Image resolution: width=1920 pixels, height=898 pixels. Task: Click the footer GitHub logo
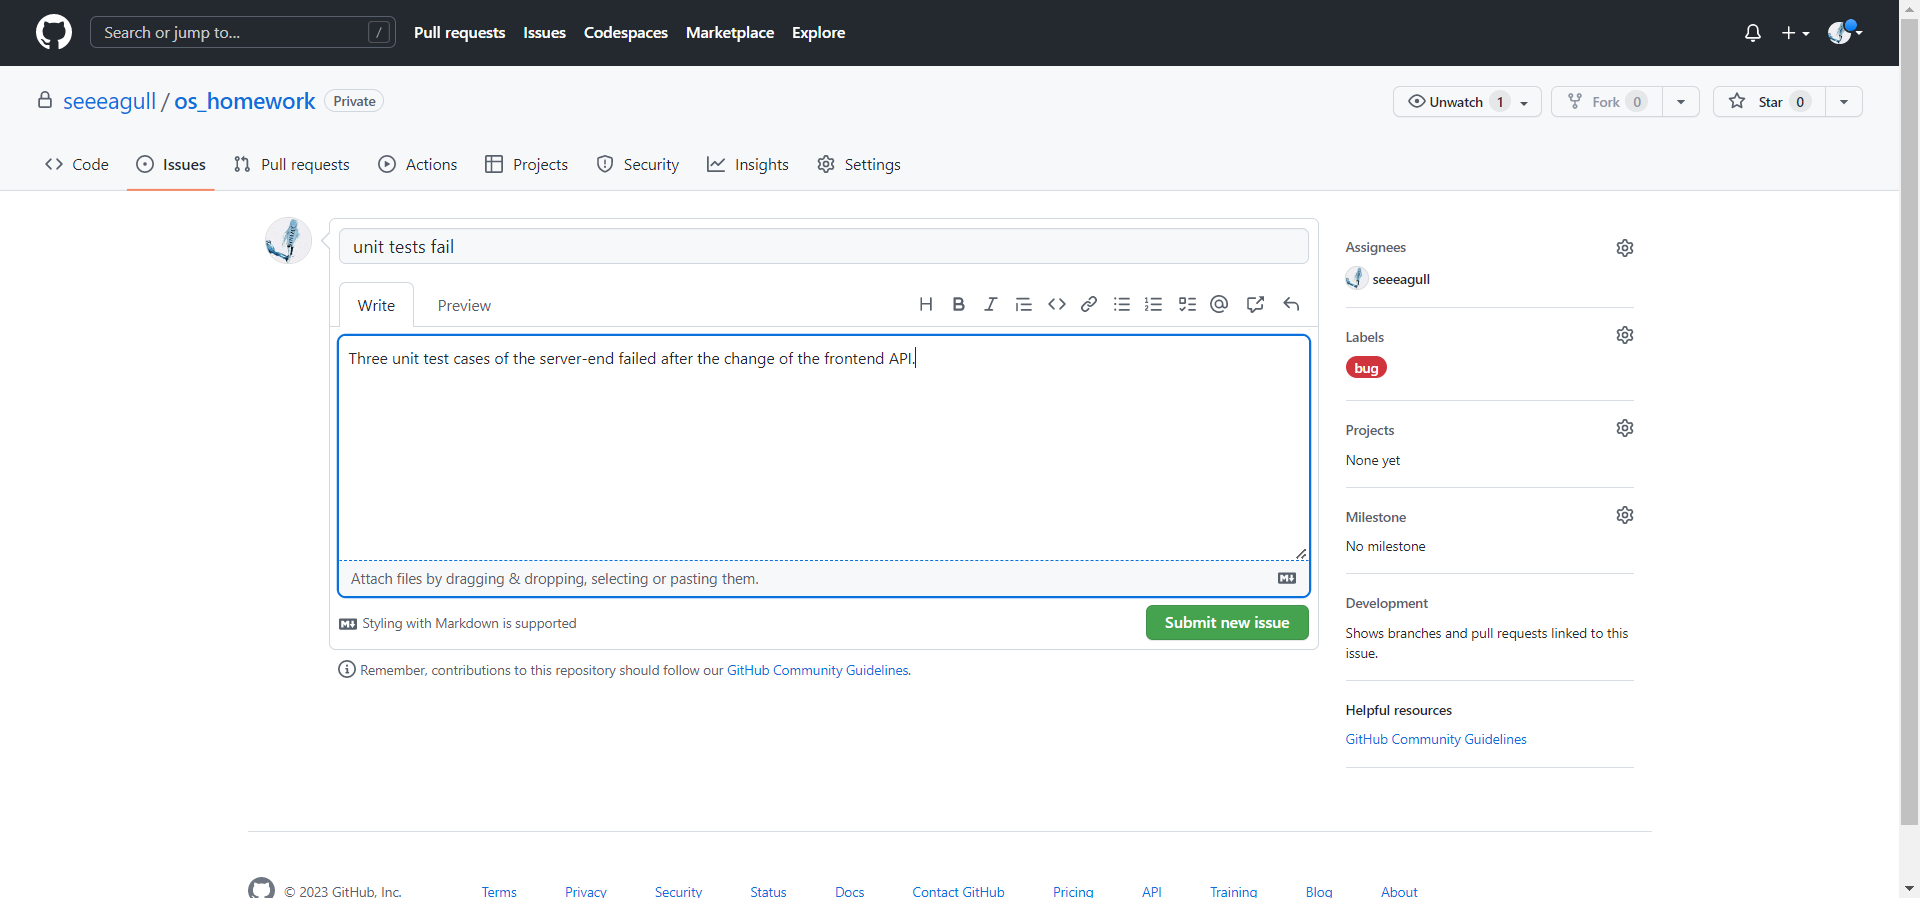coord(261,888)
